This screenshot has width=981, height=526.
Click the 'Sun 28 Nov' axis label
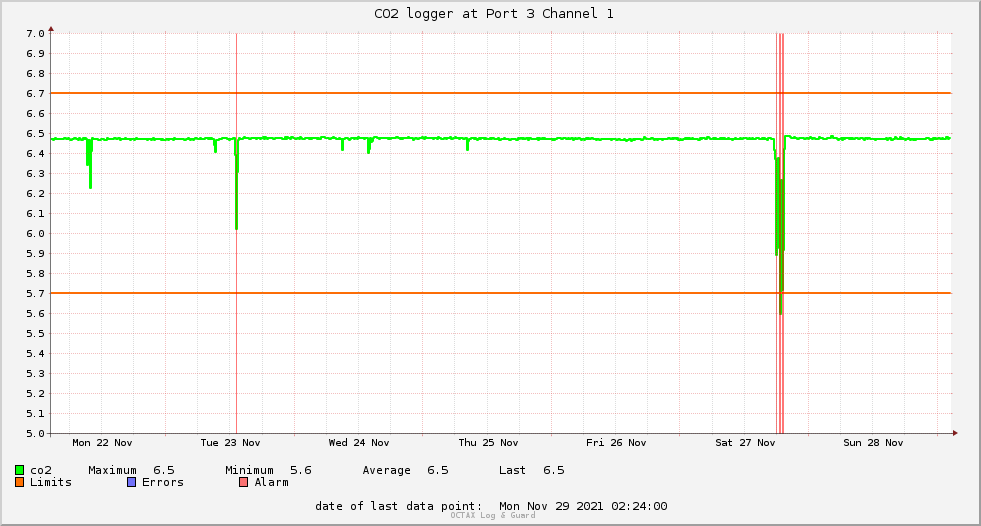873,443
